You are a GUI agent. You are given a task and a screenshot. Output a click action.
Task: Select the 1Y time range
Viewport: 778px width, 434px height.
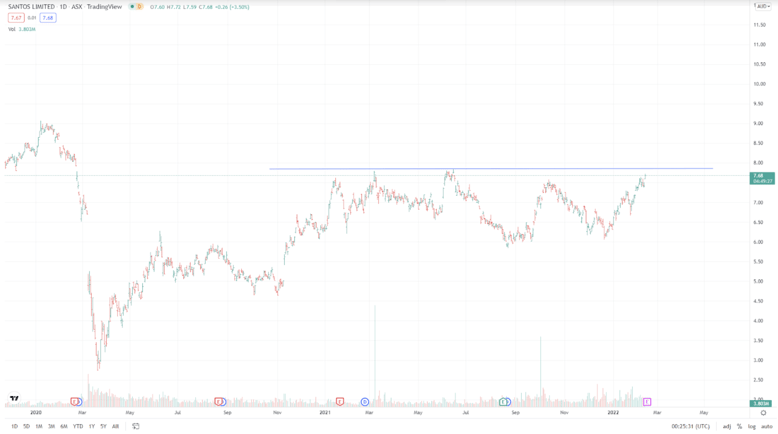92,427
